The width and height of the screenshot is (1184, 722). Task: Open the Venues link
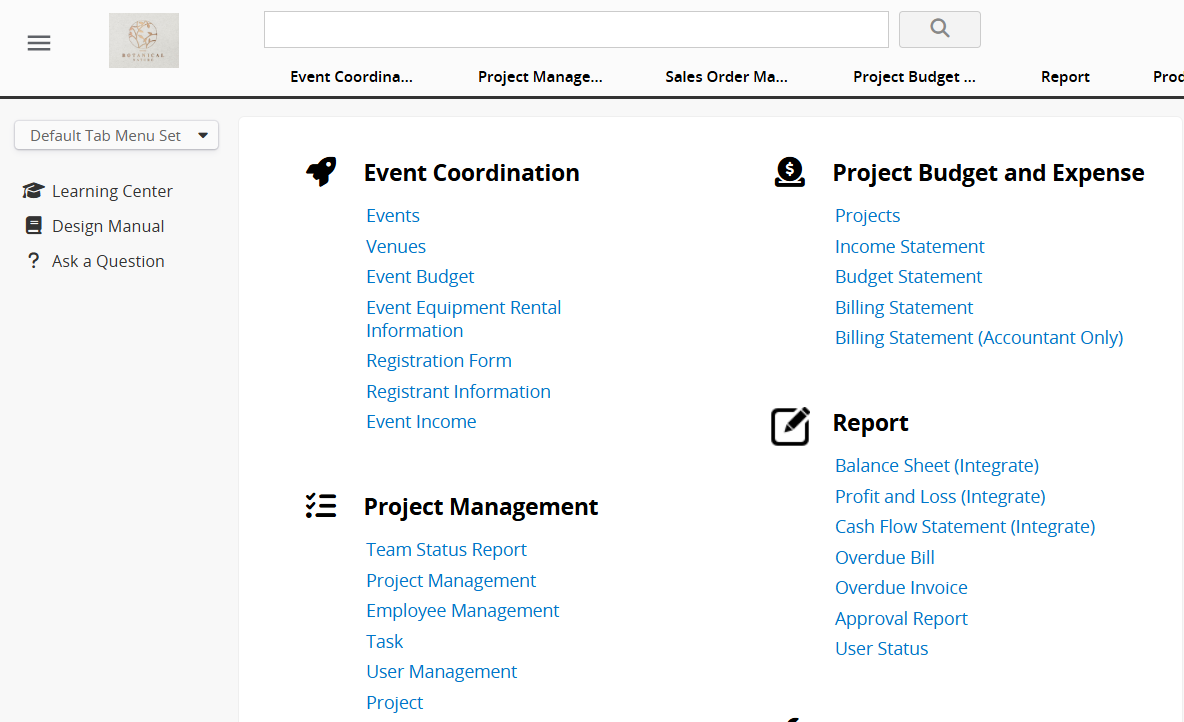[396, 246]
